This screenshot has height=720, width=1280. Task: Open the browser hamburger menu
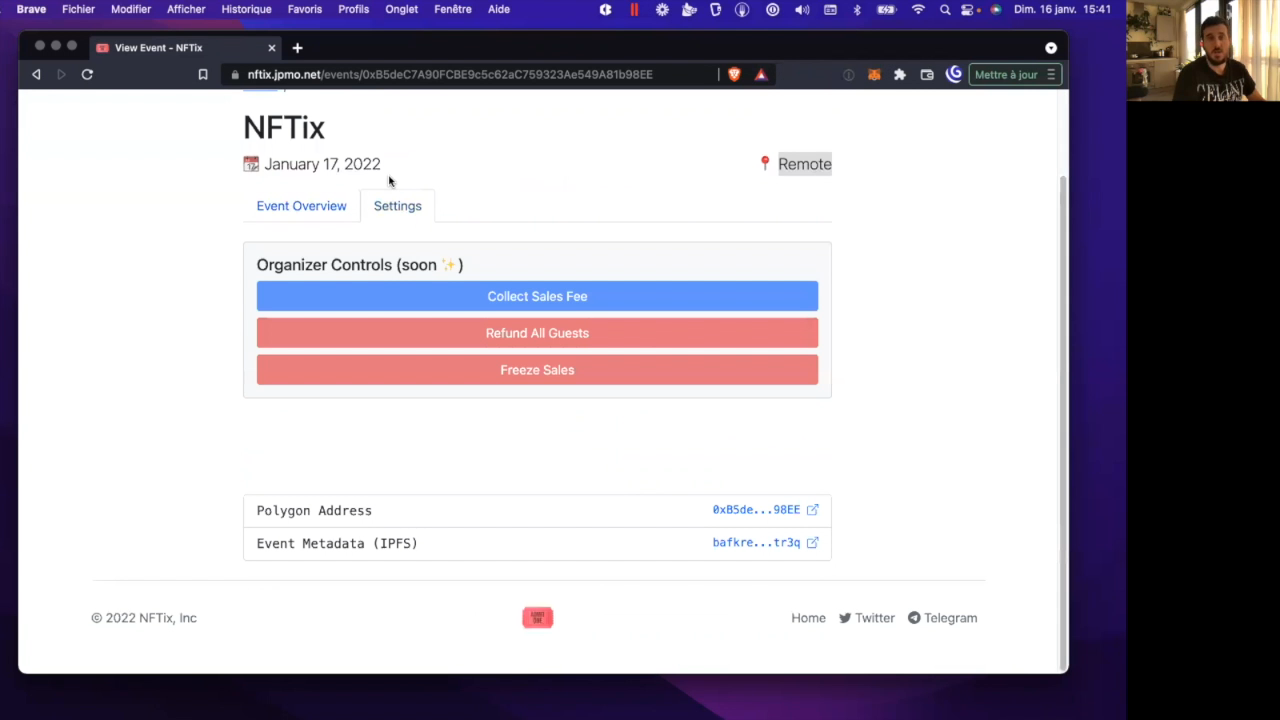tap(1051, 74)
